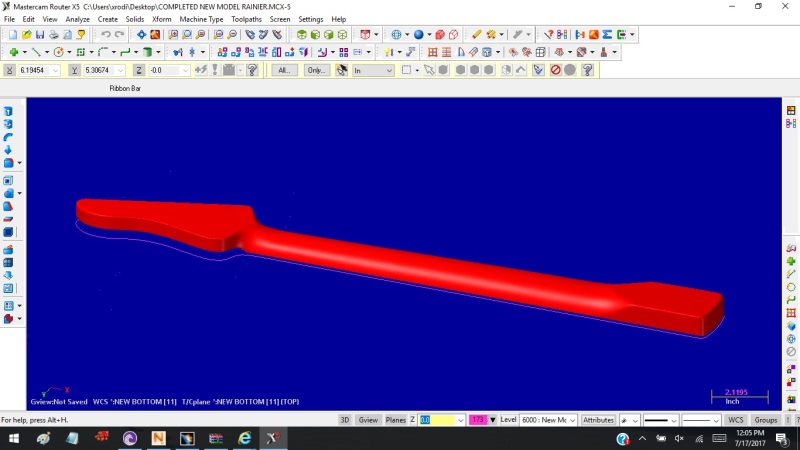Screen dimensions: 800x450
Task: Click the green plus Create point icon
Action: point(14,52)
